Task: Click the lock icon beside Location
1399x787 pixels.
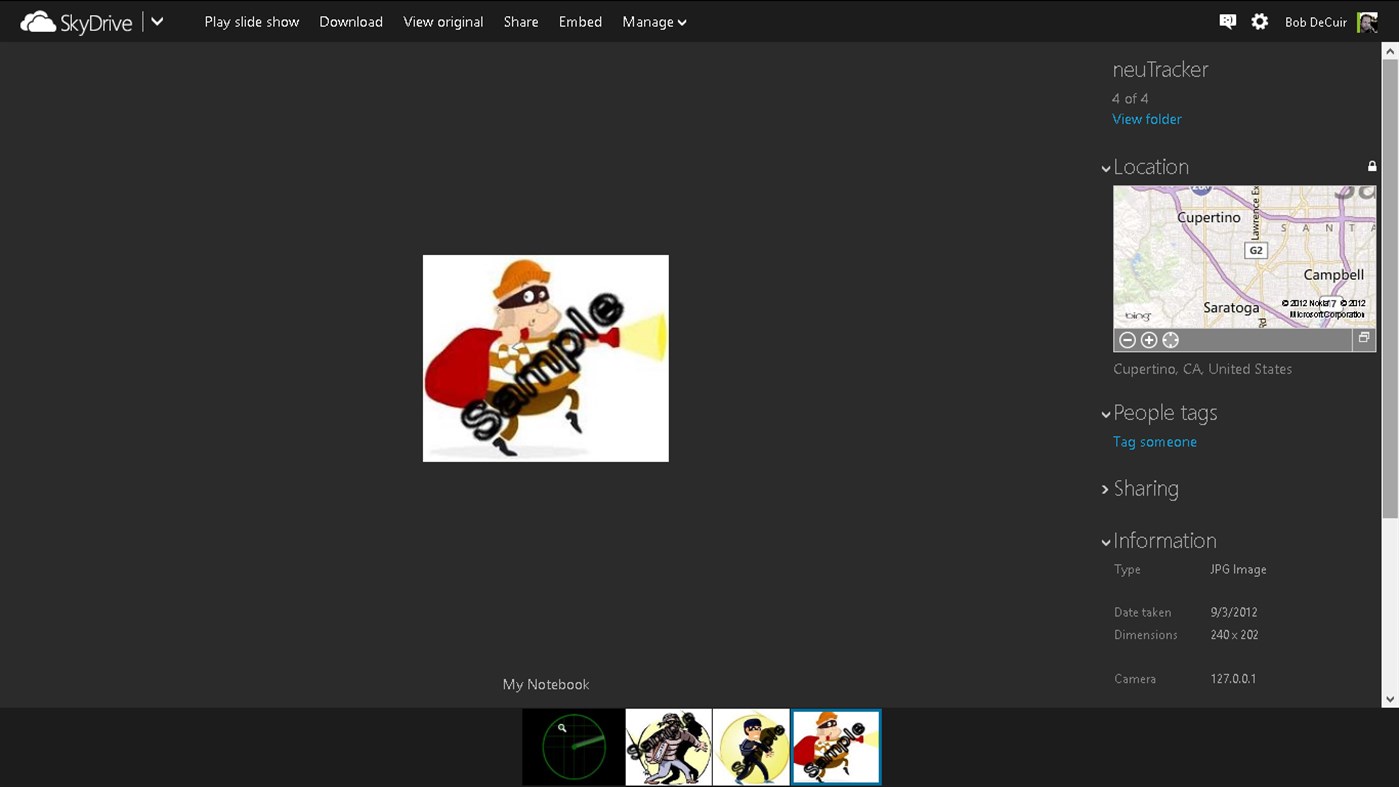Action: point(1372,166)
